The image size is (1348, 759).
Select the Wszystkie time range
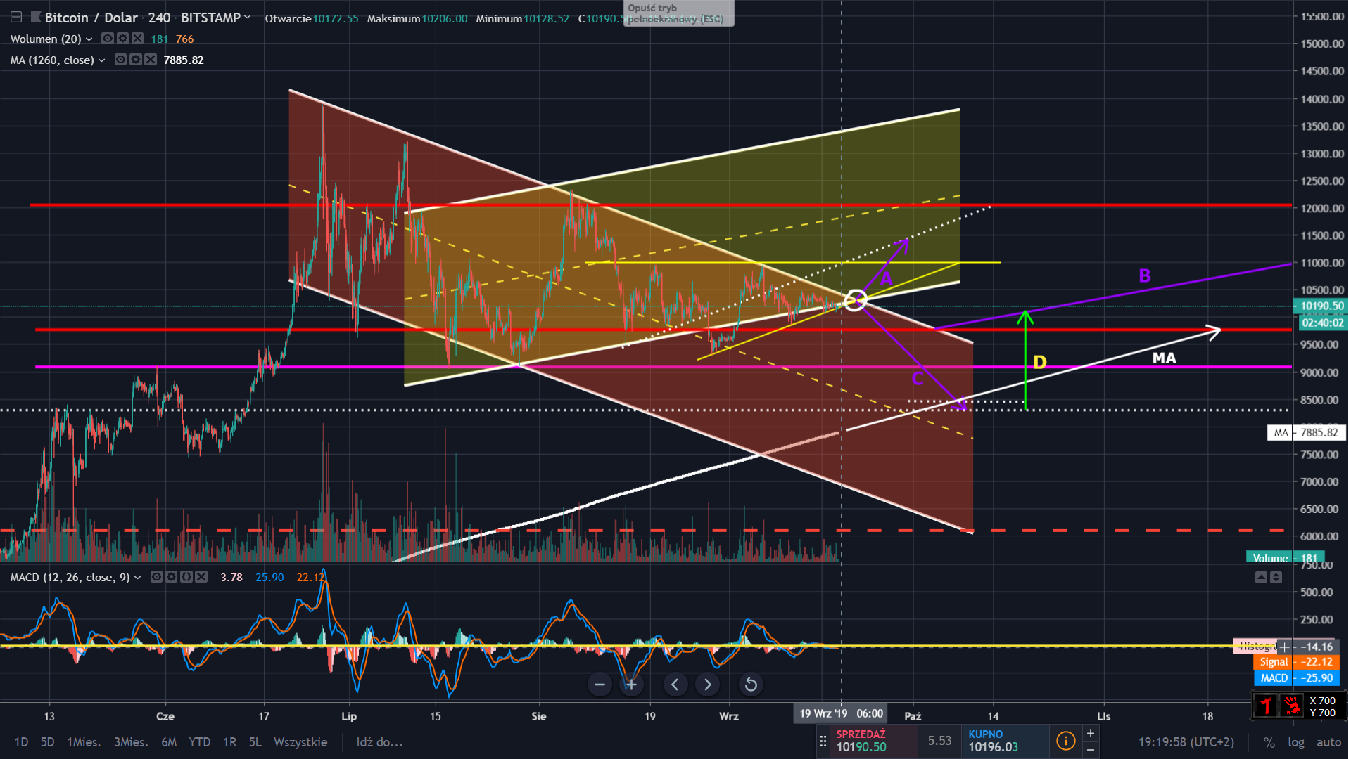pyautogui.click(x=300, y=742)
